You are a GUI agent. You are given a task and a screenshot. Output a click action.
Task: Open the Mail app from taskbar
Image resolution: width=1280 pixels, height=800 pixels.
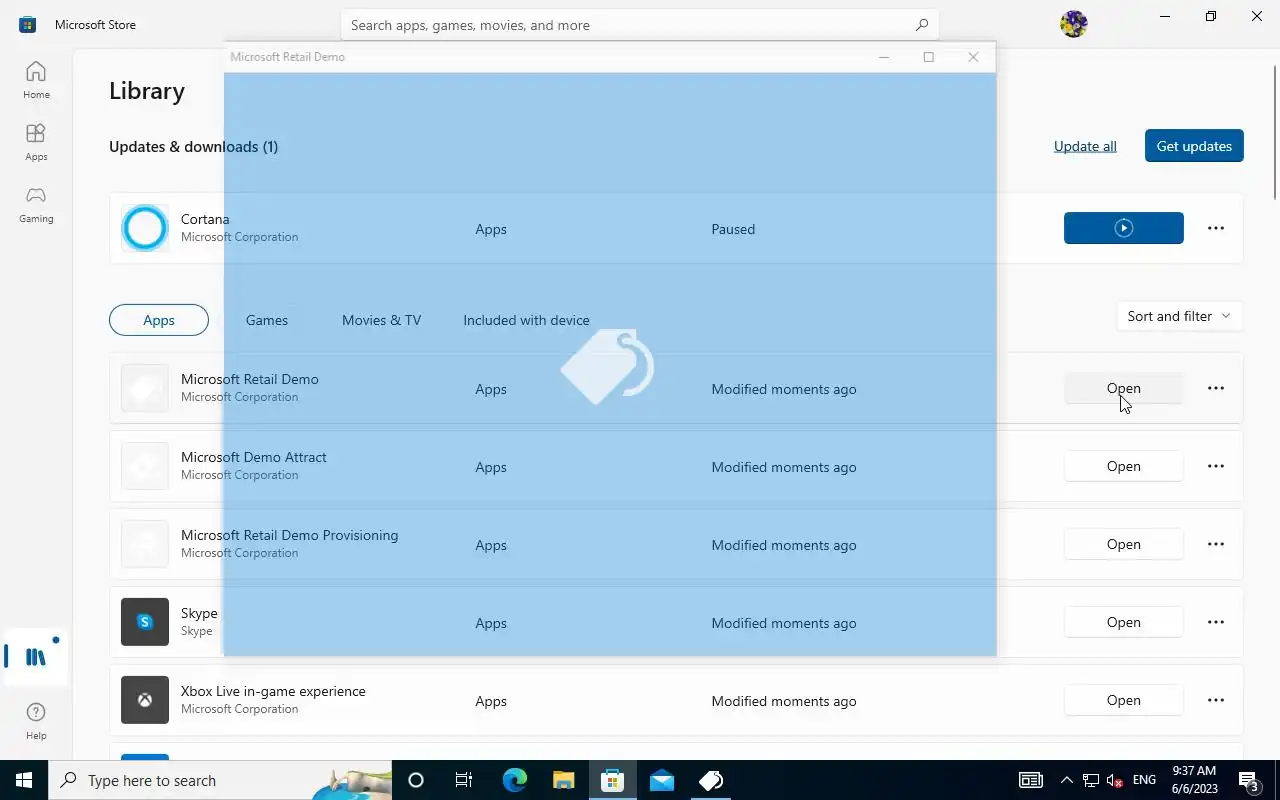661,780
